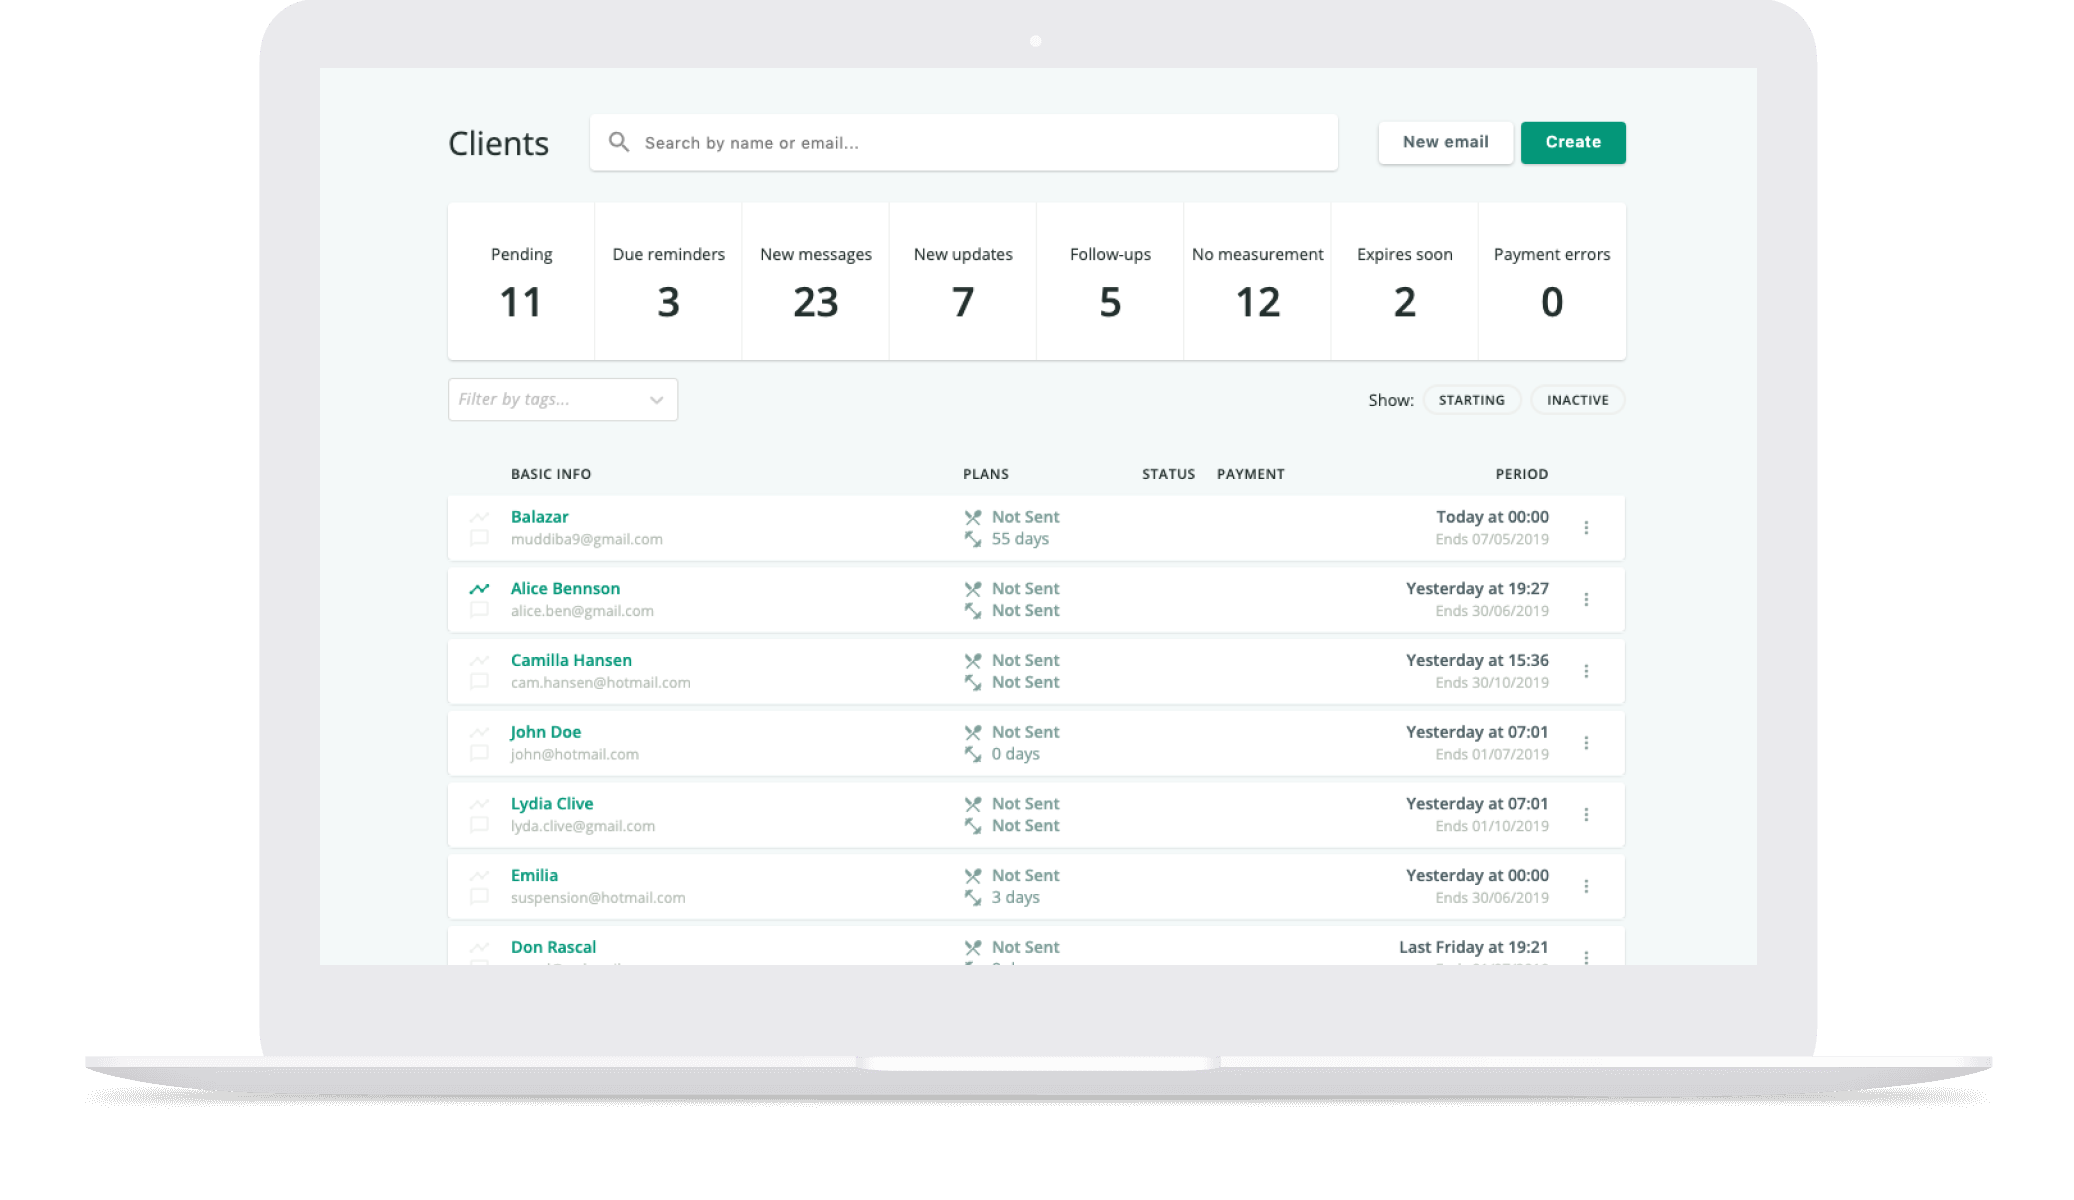Open the Filter by tags dropdown

pos(562,399)
